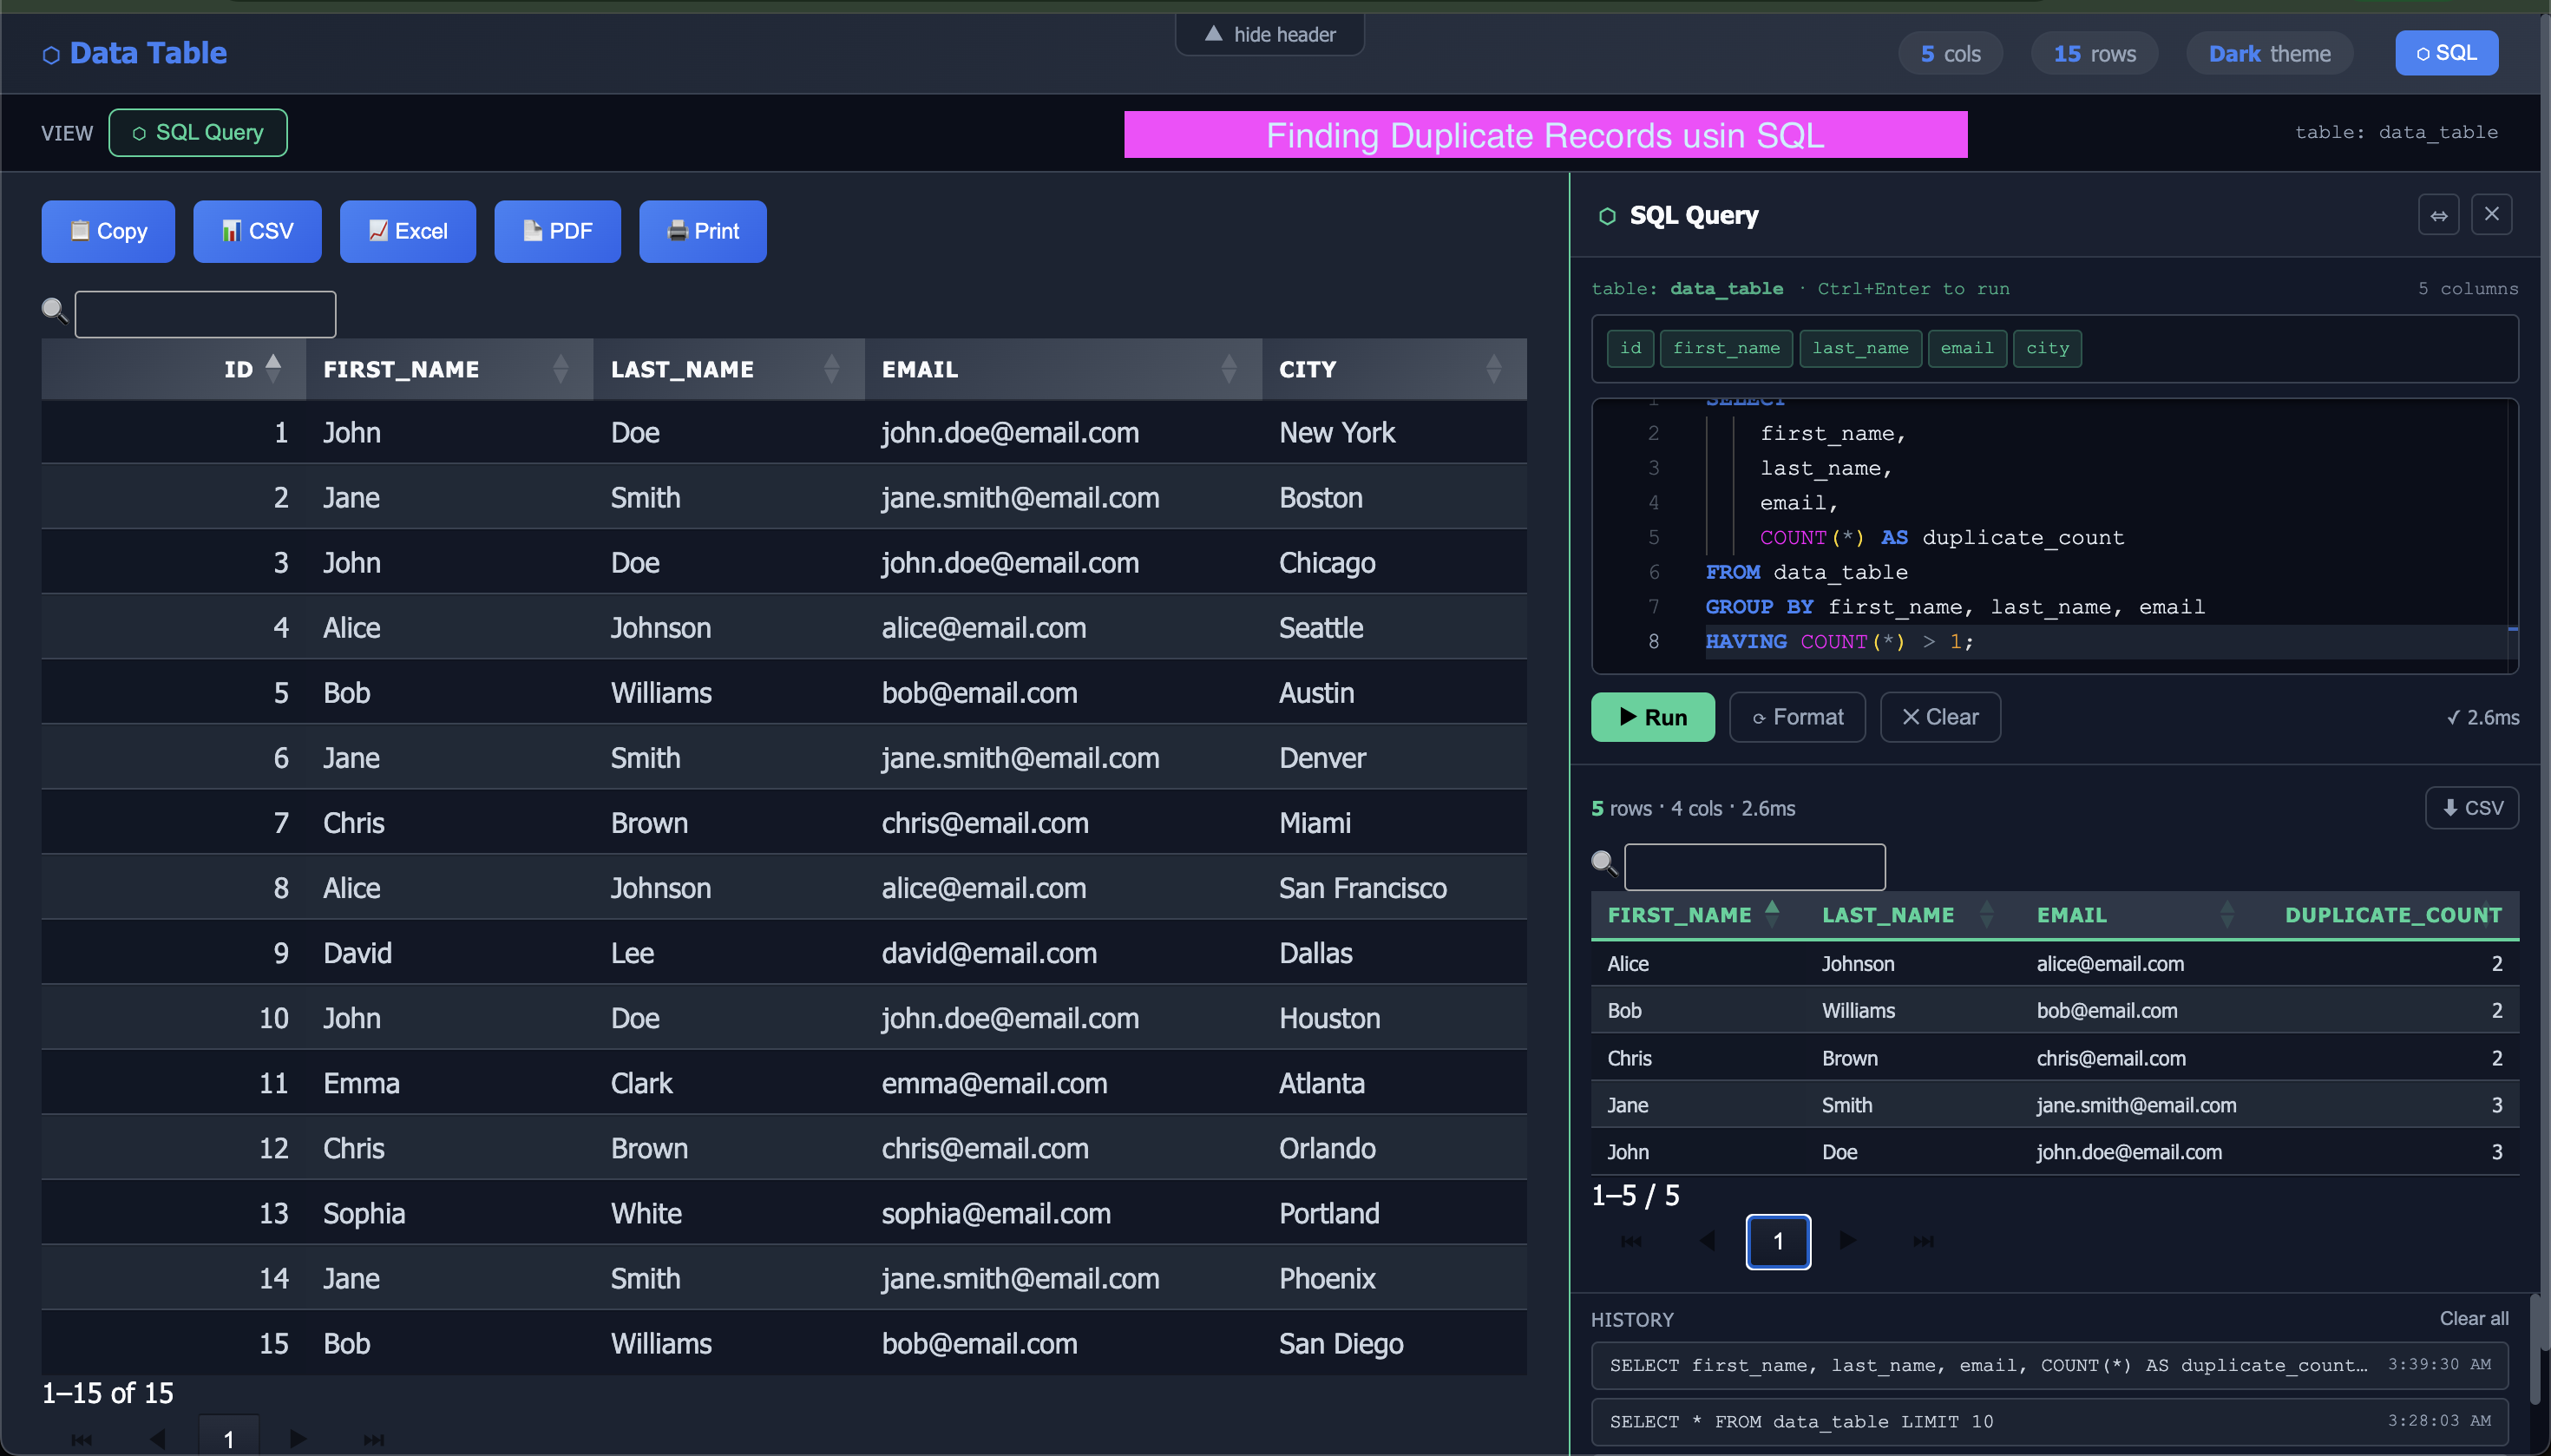Load SELECT * LIMIT 10 history query
Image resolution: width=2551 pixels, height=1456 pixels.
pyautogui.click(x=2049, y=1422)
